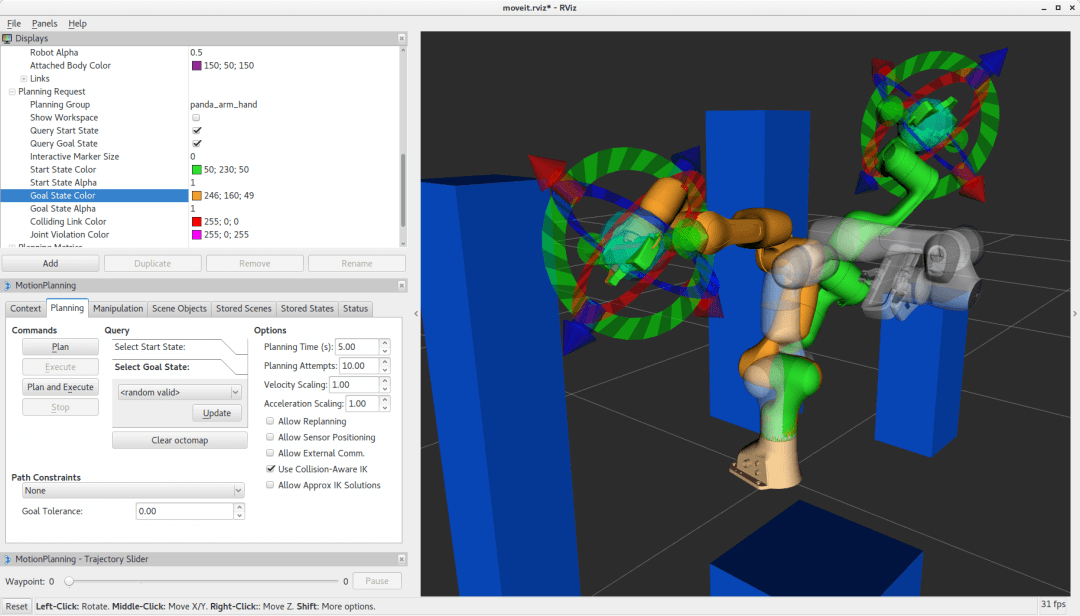This screenshot has width=1080, height=616.
Task: Click the Goal Tolerance input field
Action: [x=185, y=511]
